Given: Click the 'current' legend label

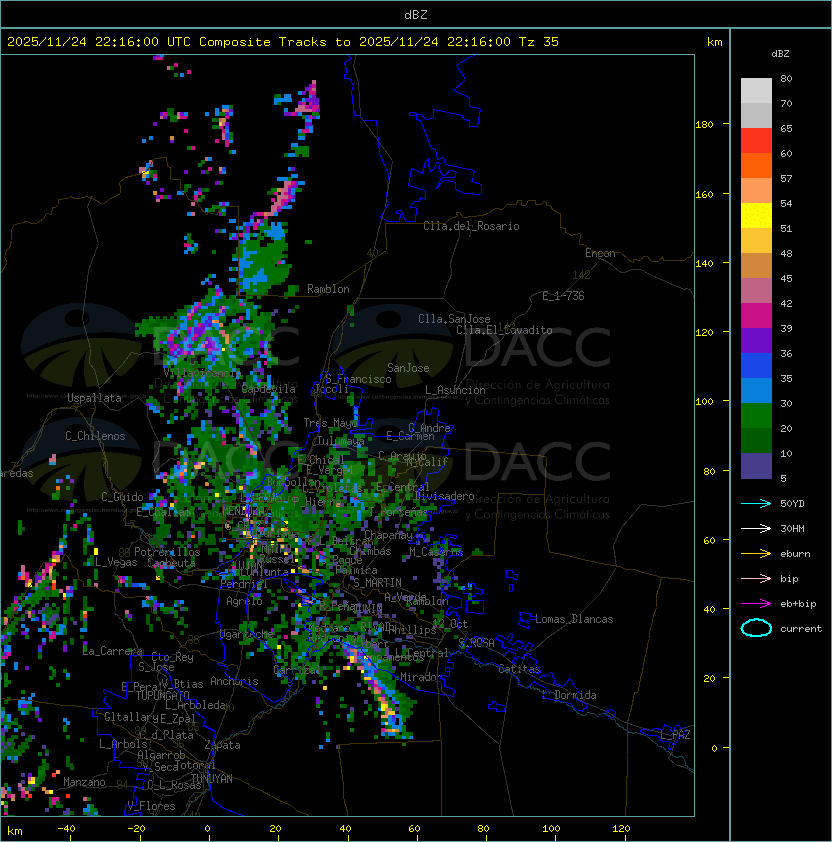Looking at the screenshot, I should 801,629.
